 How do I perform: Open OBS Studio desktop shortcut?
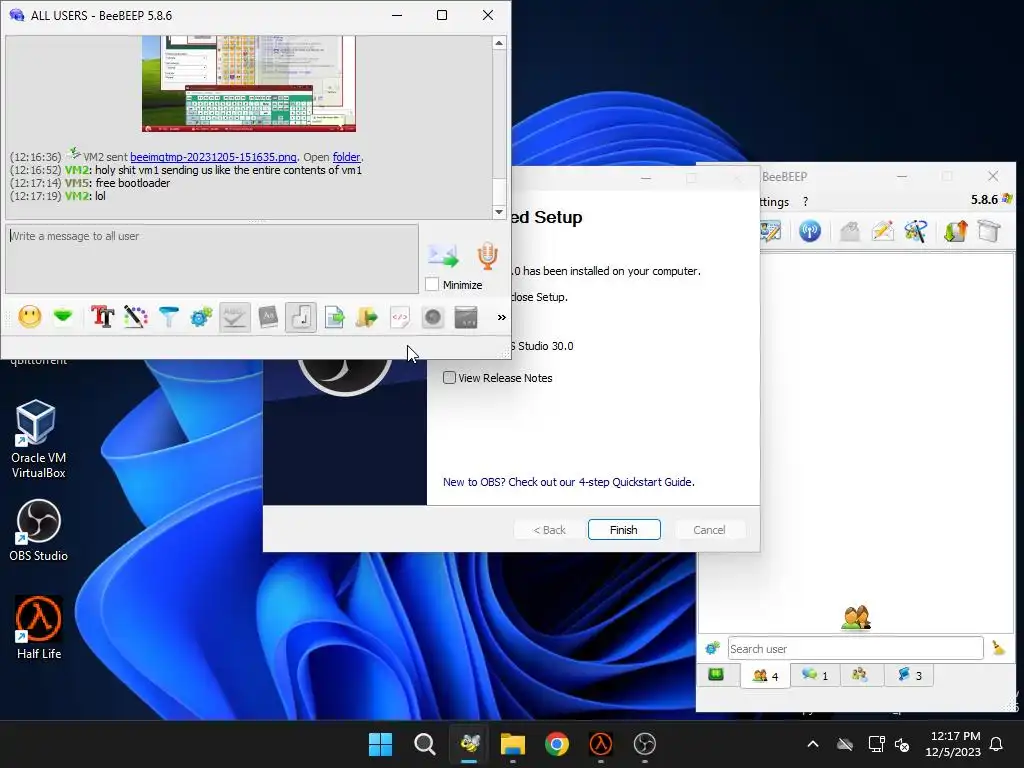click(x=38, y=530)
